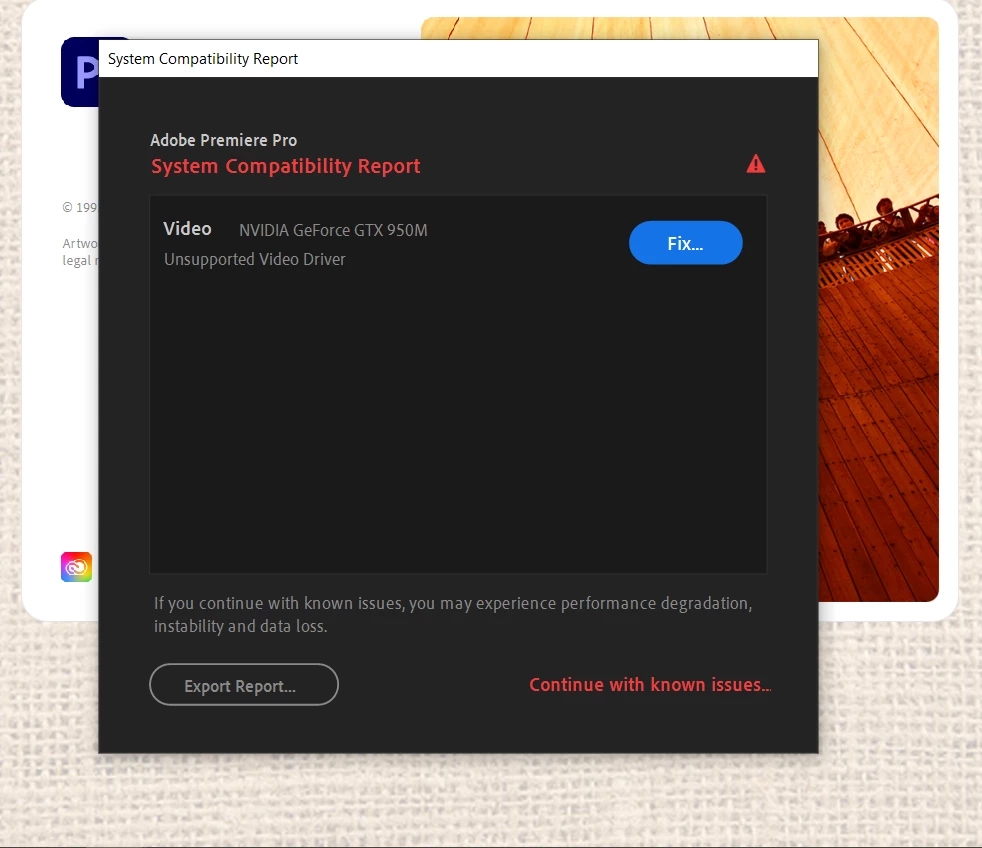
Task: Click the Premiere Pro logo on splash
Action: 80,72
